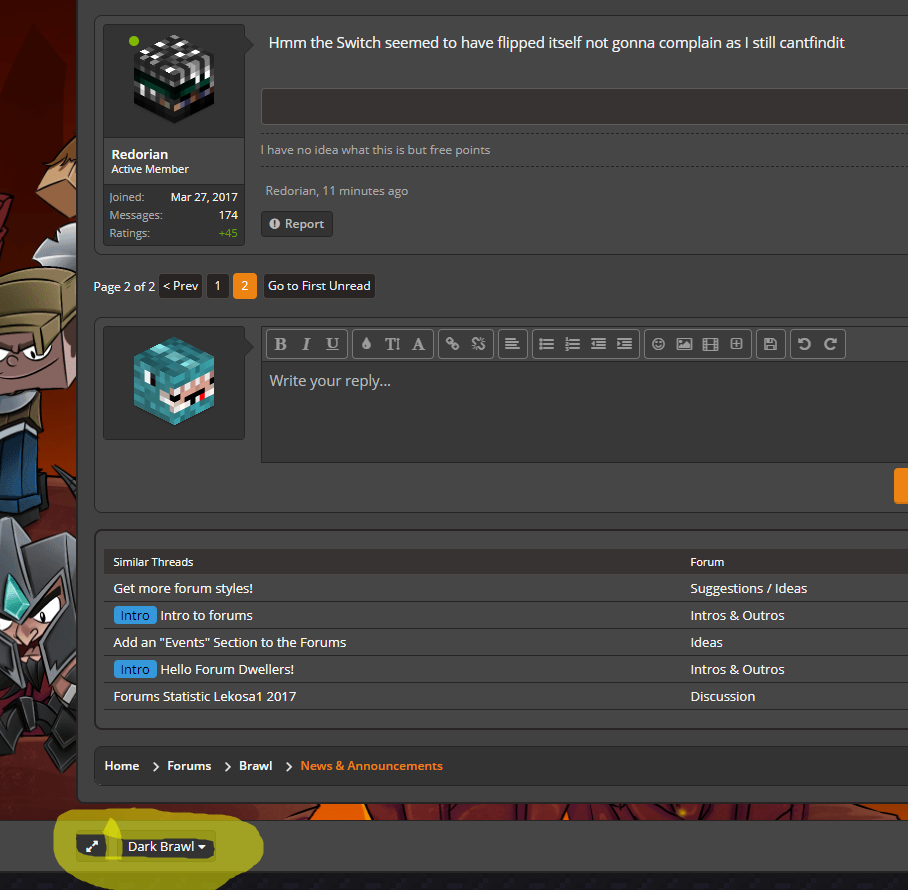The image size is (908, 890).
Task: Open the Forums breadcrumb item
Action: (189, 766)
